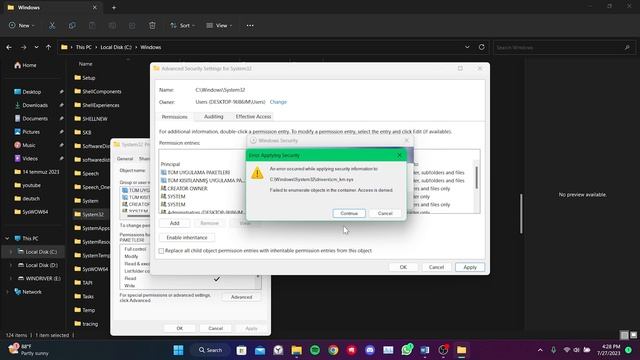640x360 pixels.
Task: Click the Change owner link
Action: click(x=278, y=102)
